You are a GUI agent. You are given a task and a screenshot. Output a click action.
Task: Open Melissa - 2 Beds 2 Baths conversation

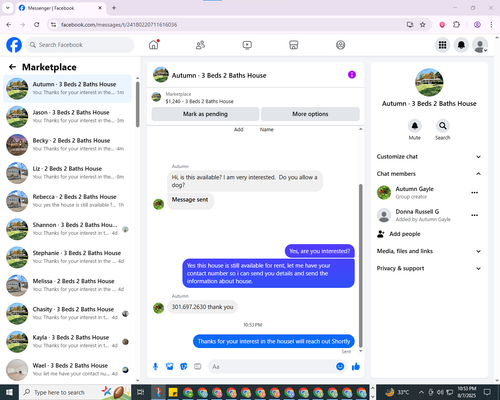pyautogui.click(x=68, y=285)
